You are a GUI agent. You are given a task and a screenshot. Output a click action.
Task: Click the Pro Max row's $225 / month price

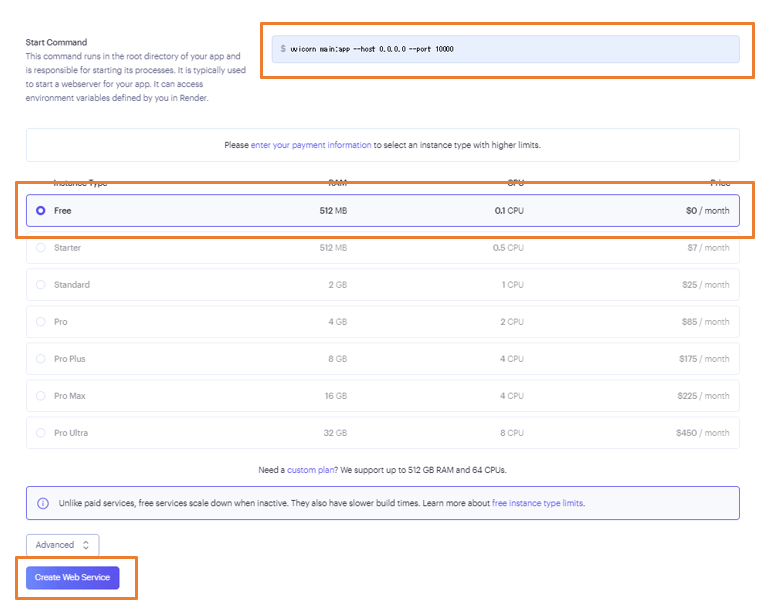tap(703, 396)
